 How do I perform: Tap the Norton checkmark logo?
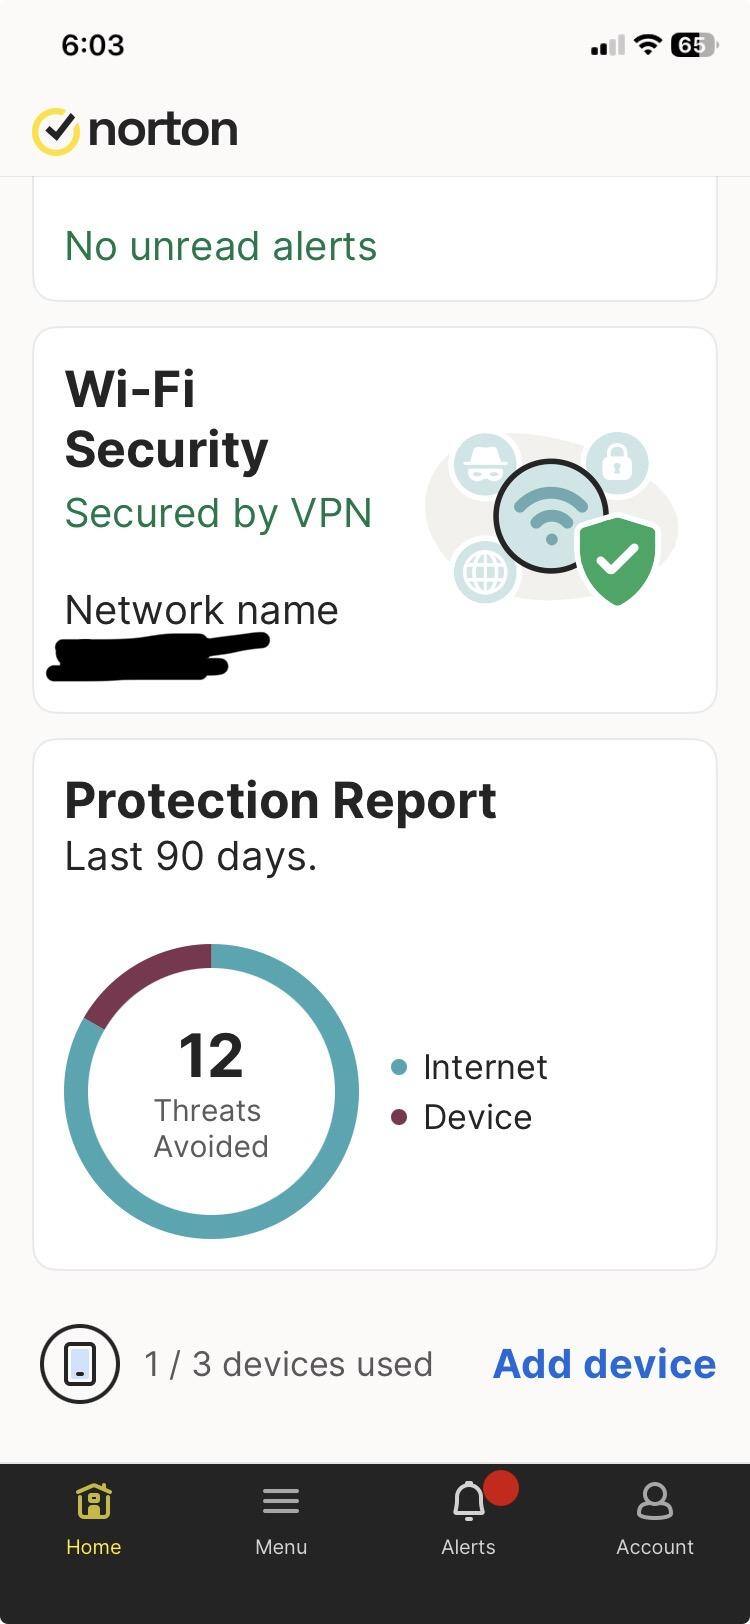56,131
